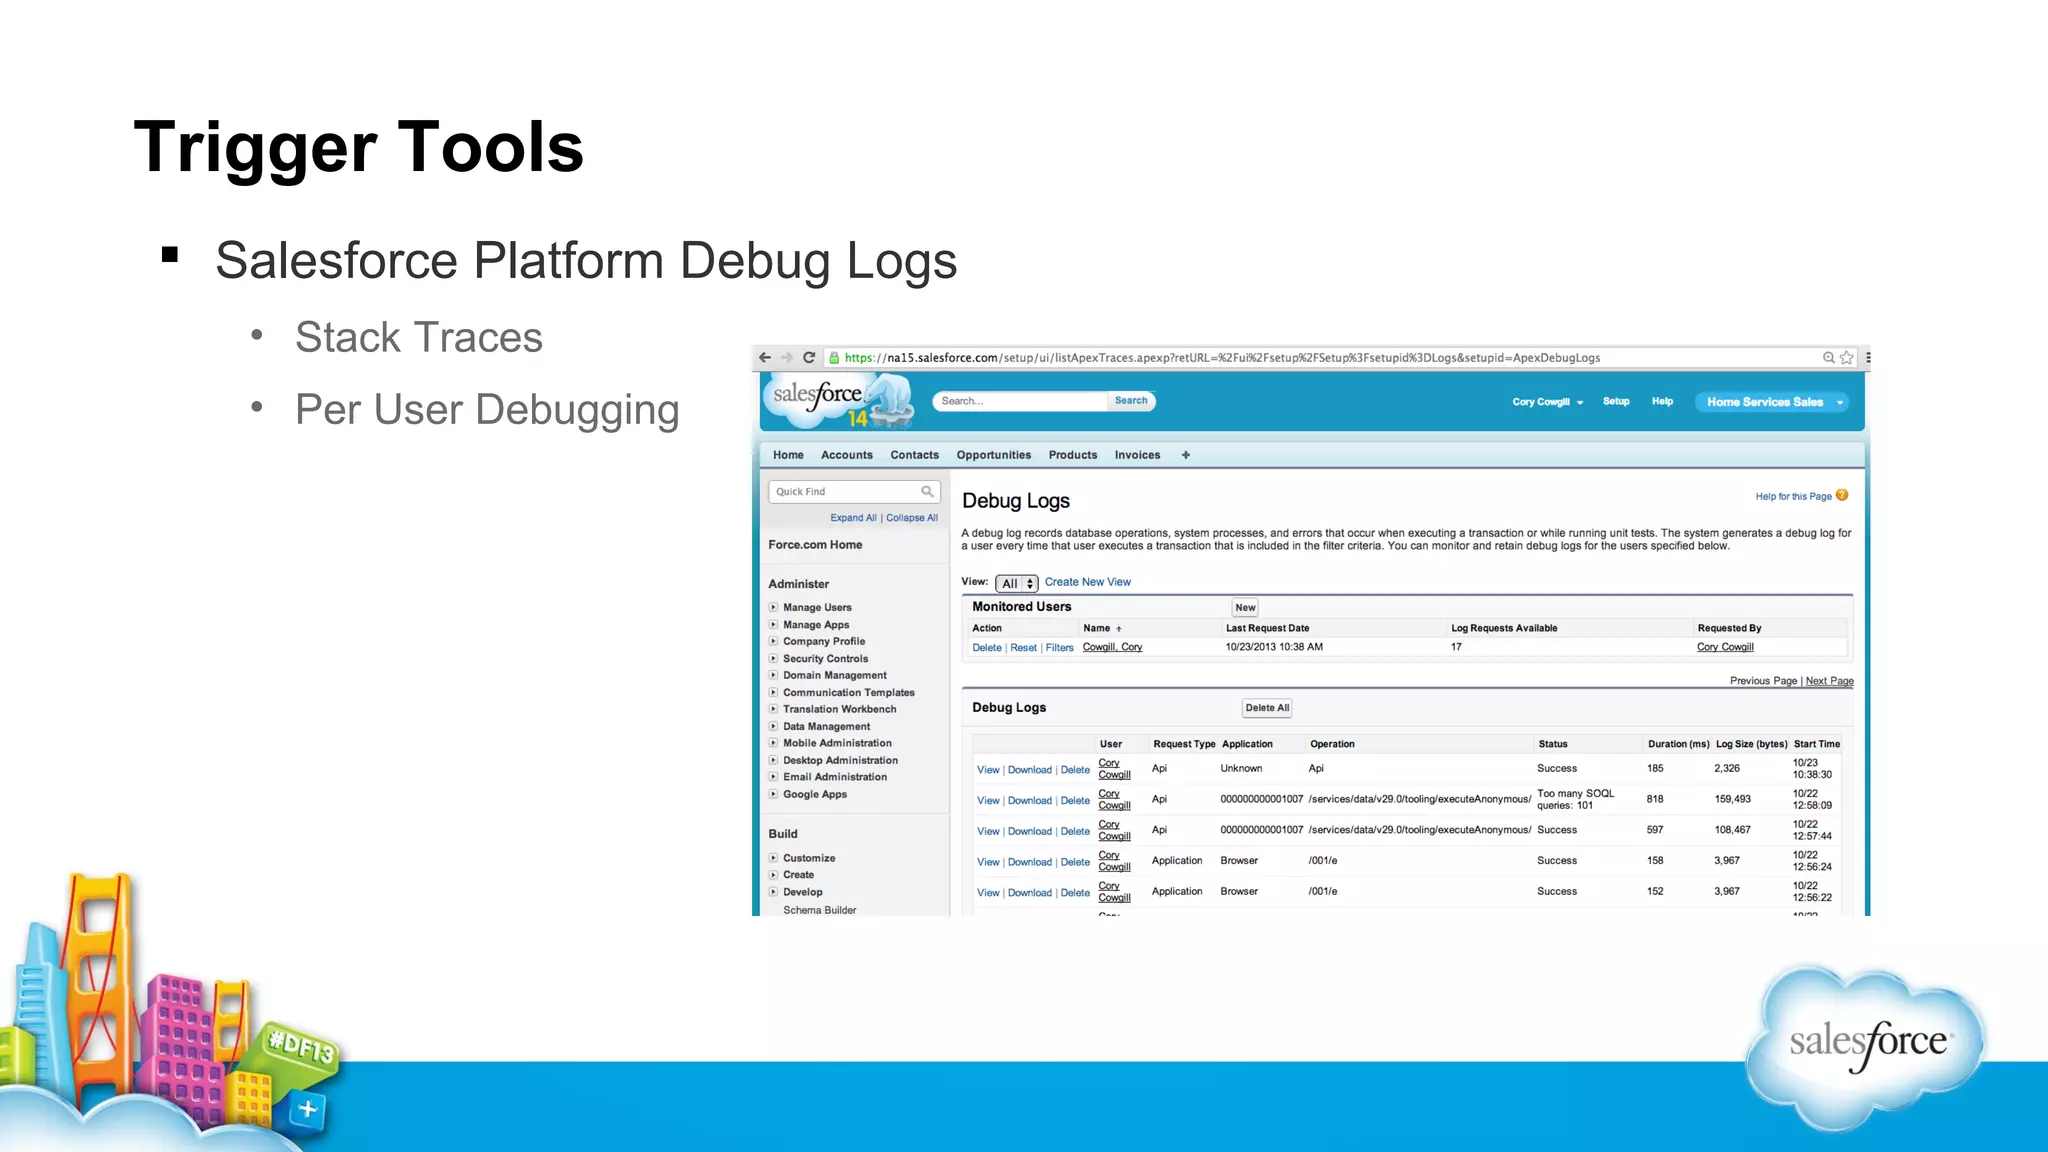View the 10/22 12:56:24 Browser log
This screenshot has height=1152, width=2048.
pyautogui.click(x=988, y=862)
